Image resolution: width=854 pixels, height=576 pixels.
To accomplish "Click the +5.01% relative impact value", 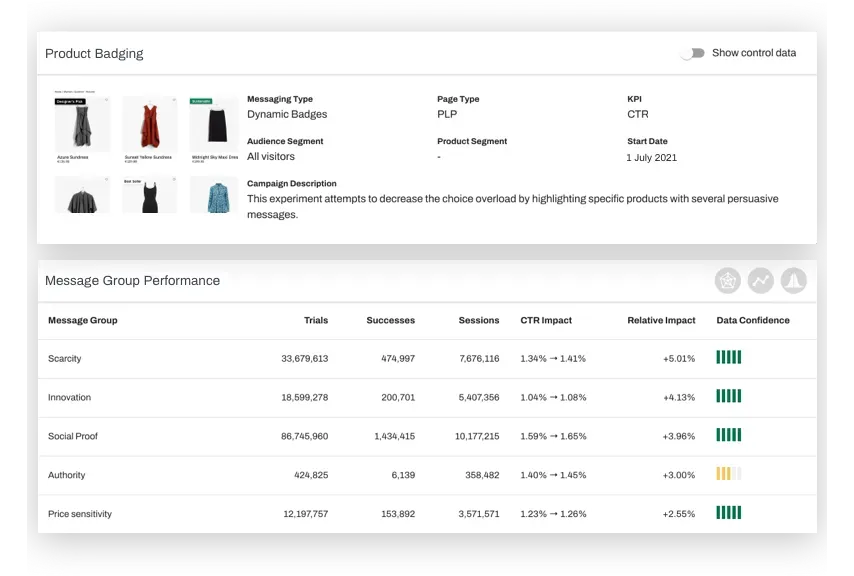I will coord(679,359).
